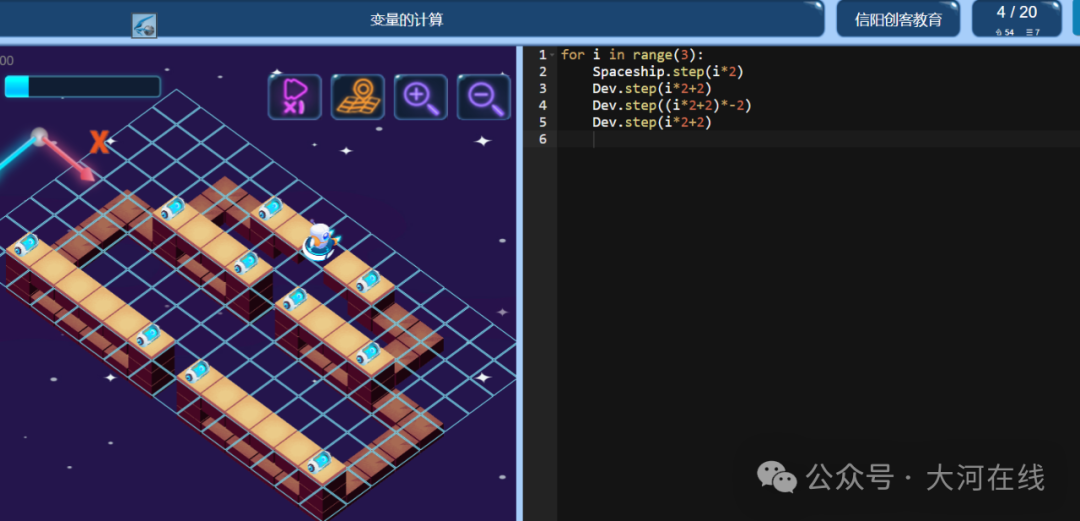Zoom out with the minus magnifier
Screen dimensions: 1080x521
point(484,97)
